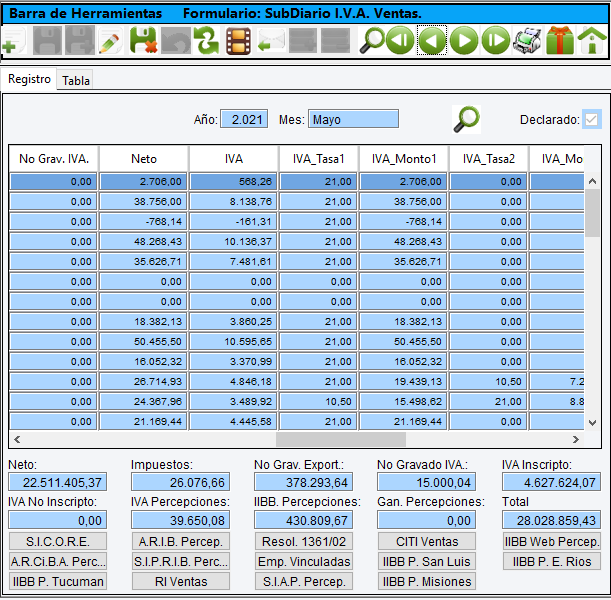
Task: Click the S.I.C.O.R.E. button
Action: (x=58, y=542)
